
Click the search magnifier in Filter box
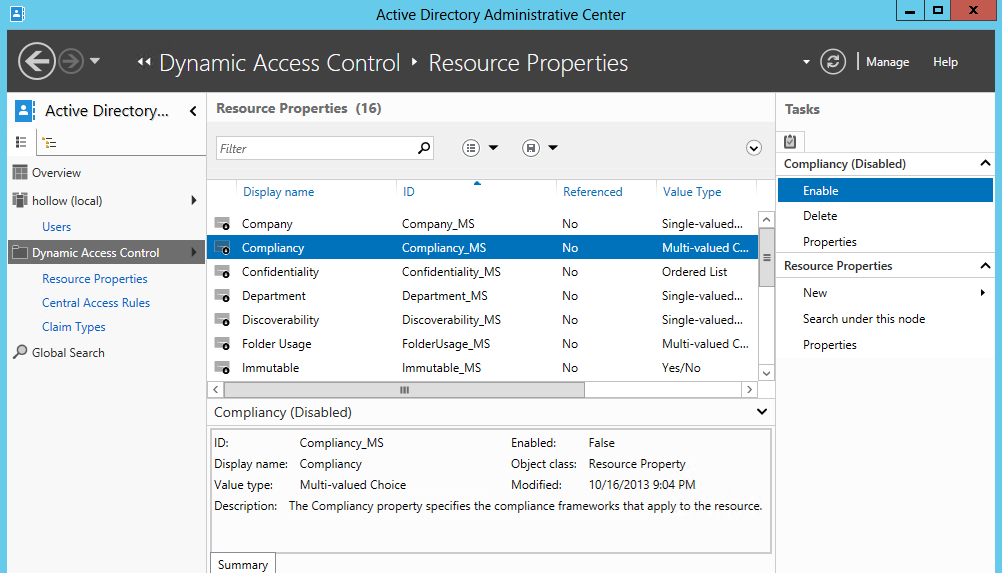424,148
